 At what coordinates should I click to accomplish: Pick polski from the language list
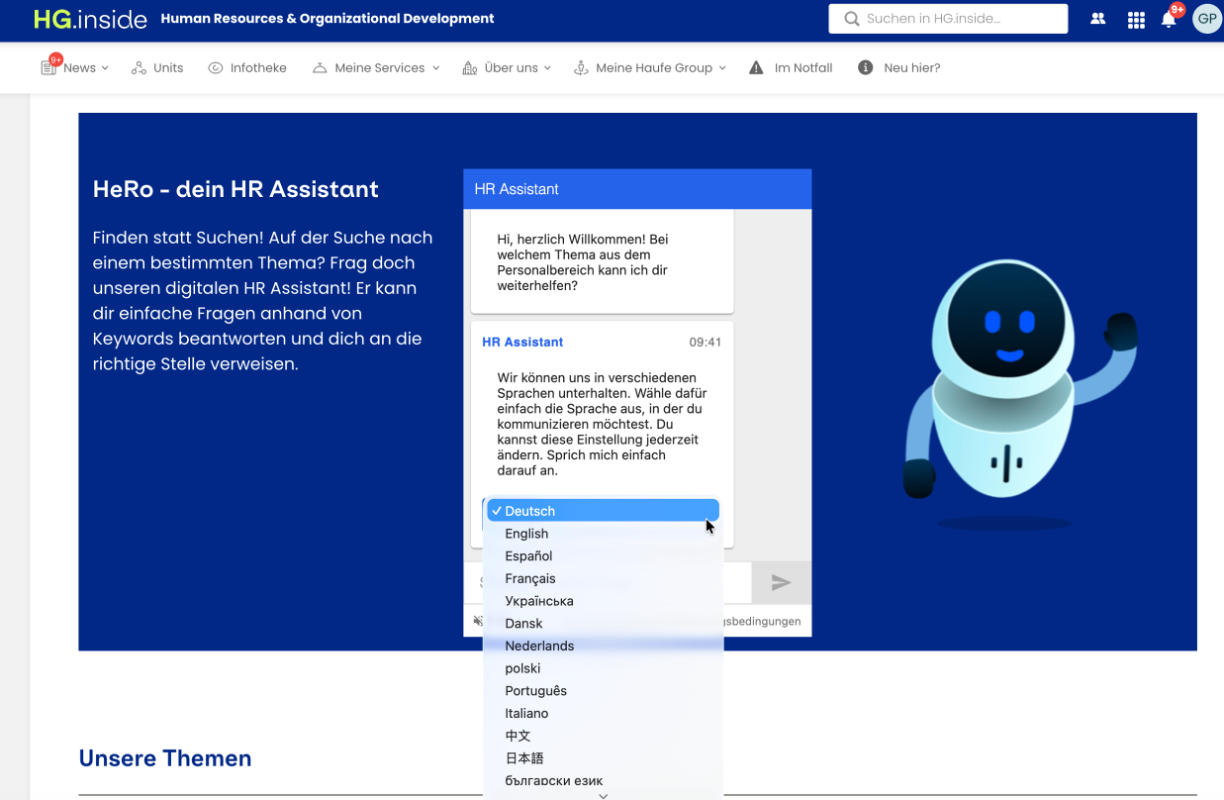click(x=603, y=669)
